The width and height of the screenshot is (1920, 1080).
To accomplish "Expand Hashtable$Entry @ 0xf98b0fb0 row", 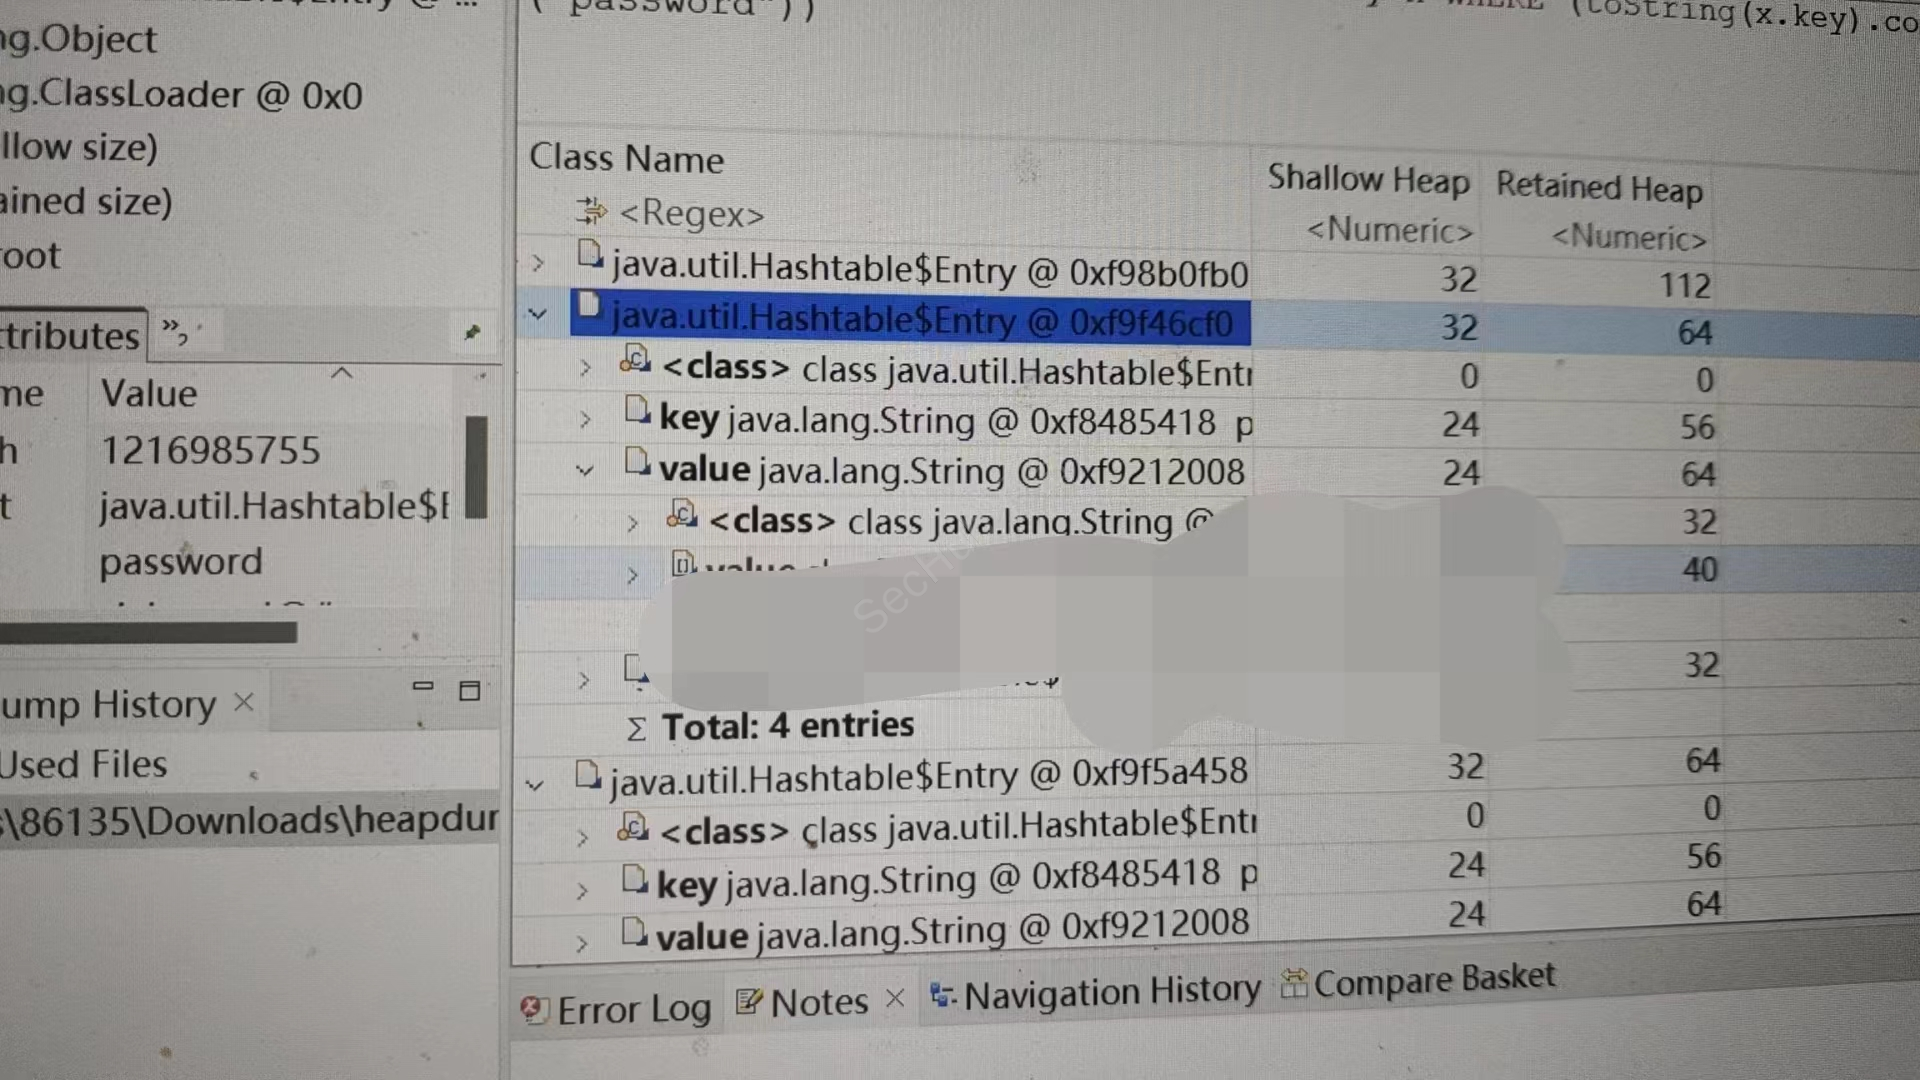I will (538, 264).
